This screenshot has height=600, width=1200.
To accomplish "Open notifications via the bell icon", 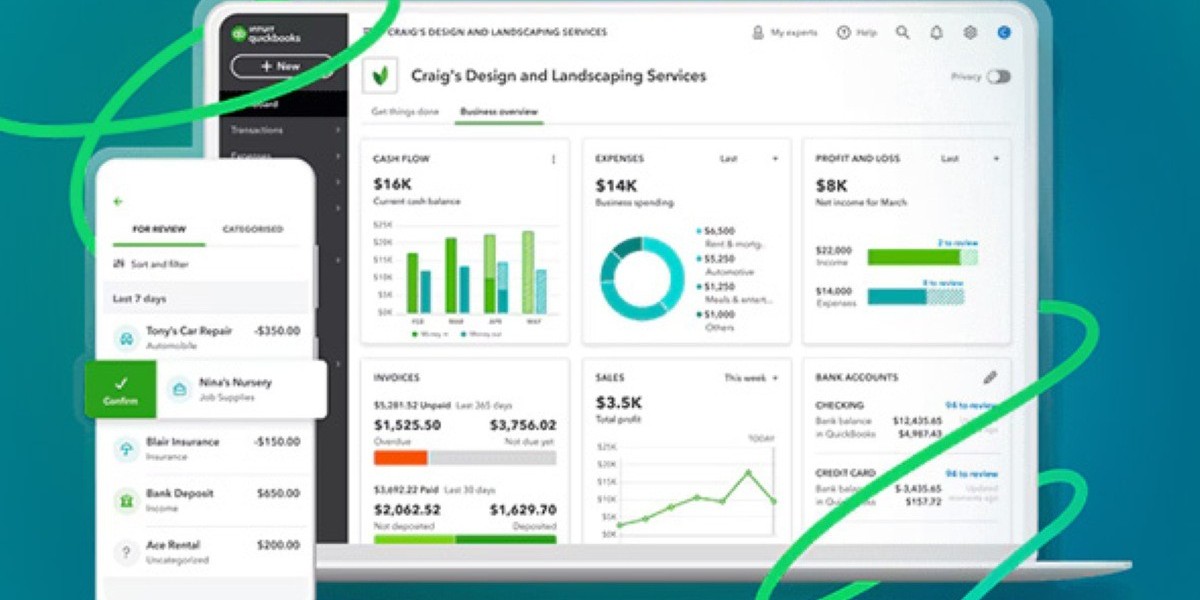I will pos(936,32).
